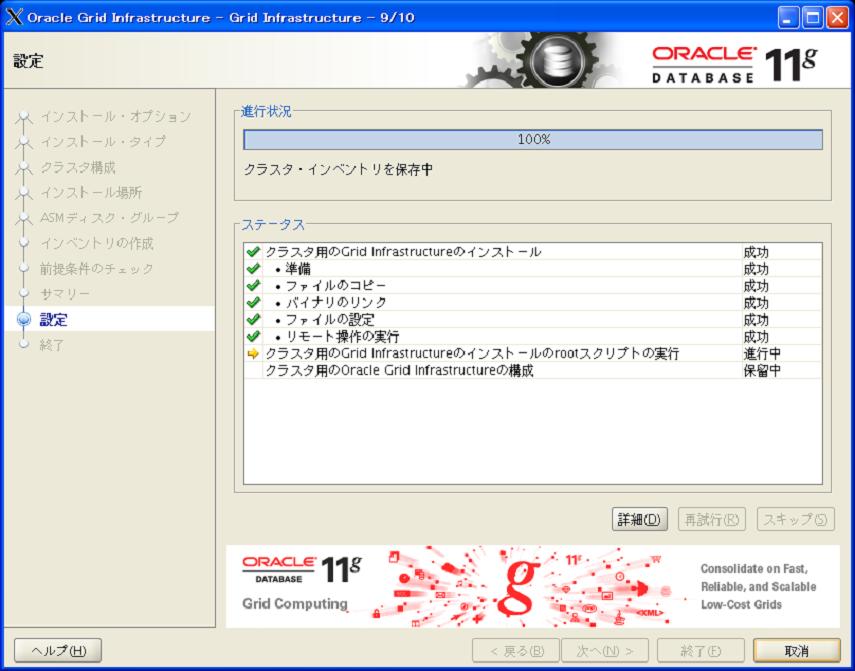Click the 次へ(N) next button
The width and height of the screenshot is (855, 671).
[x=605, y=650]
